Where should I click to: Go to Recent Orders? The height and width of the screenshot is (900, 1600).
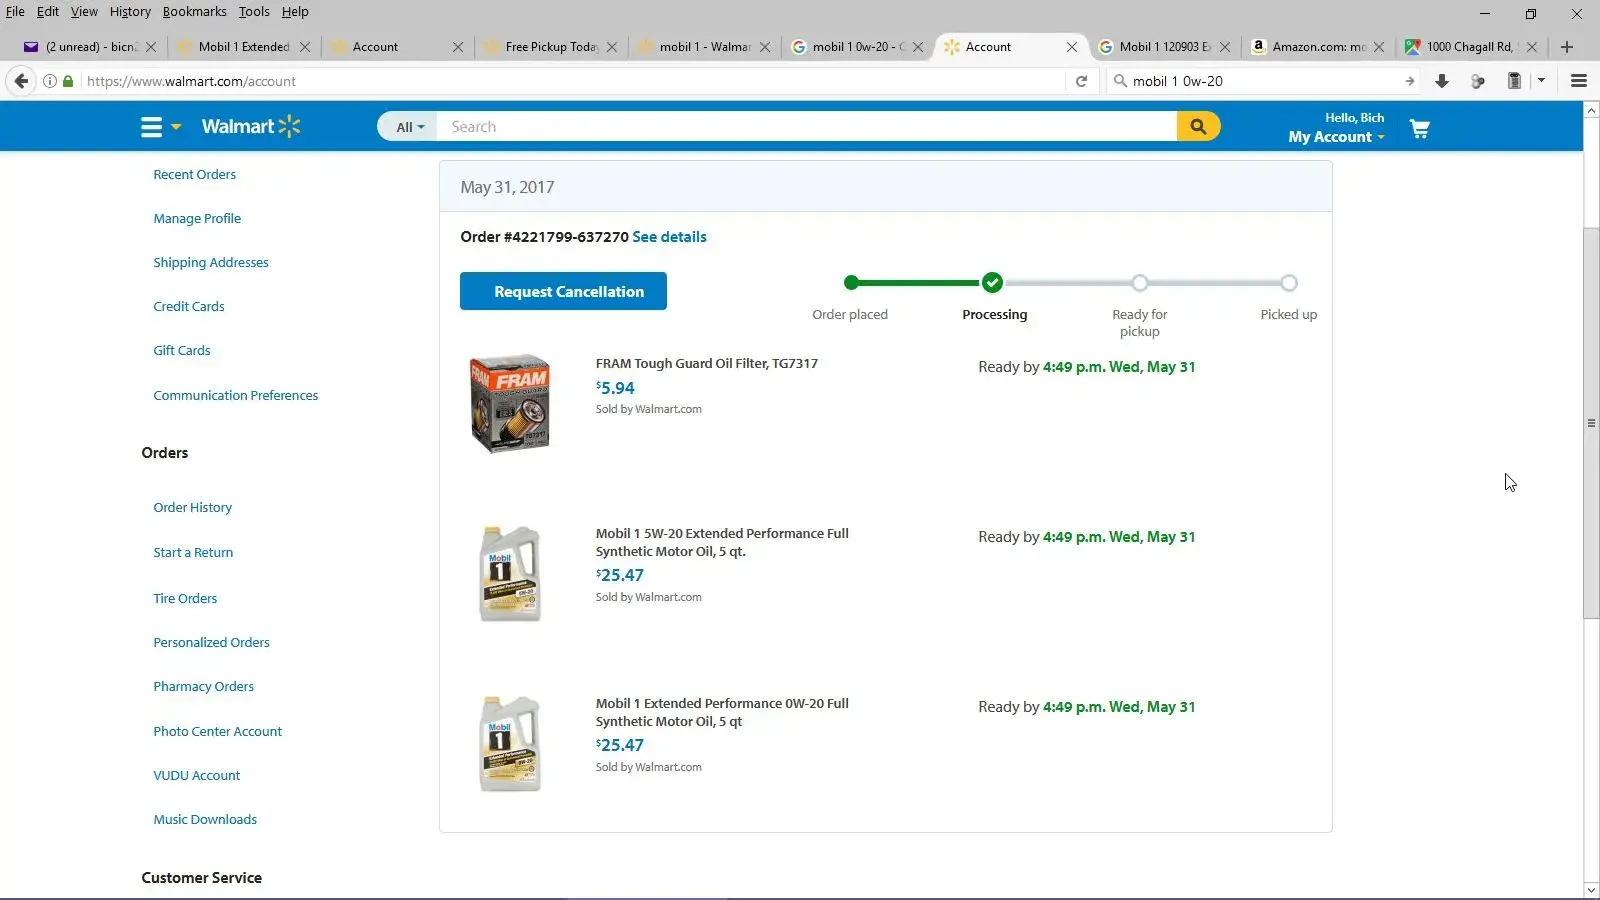(194, 175)
